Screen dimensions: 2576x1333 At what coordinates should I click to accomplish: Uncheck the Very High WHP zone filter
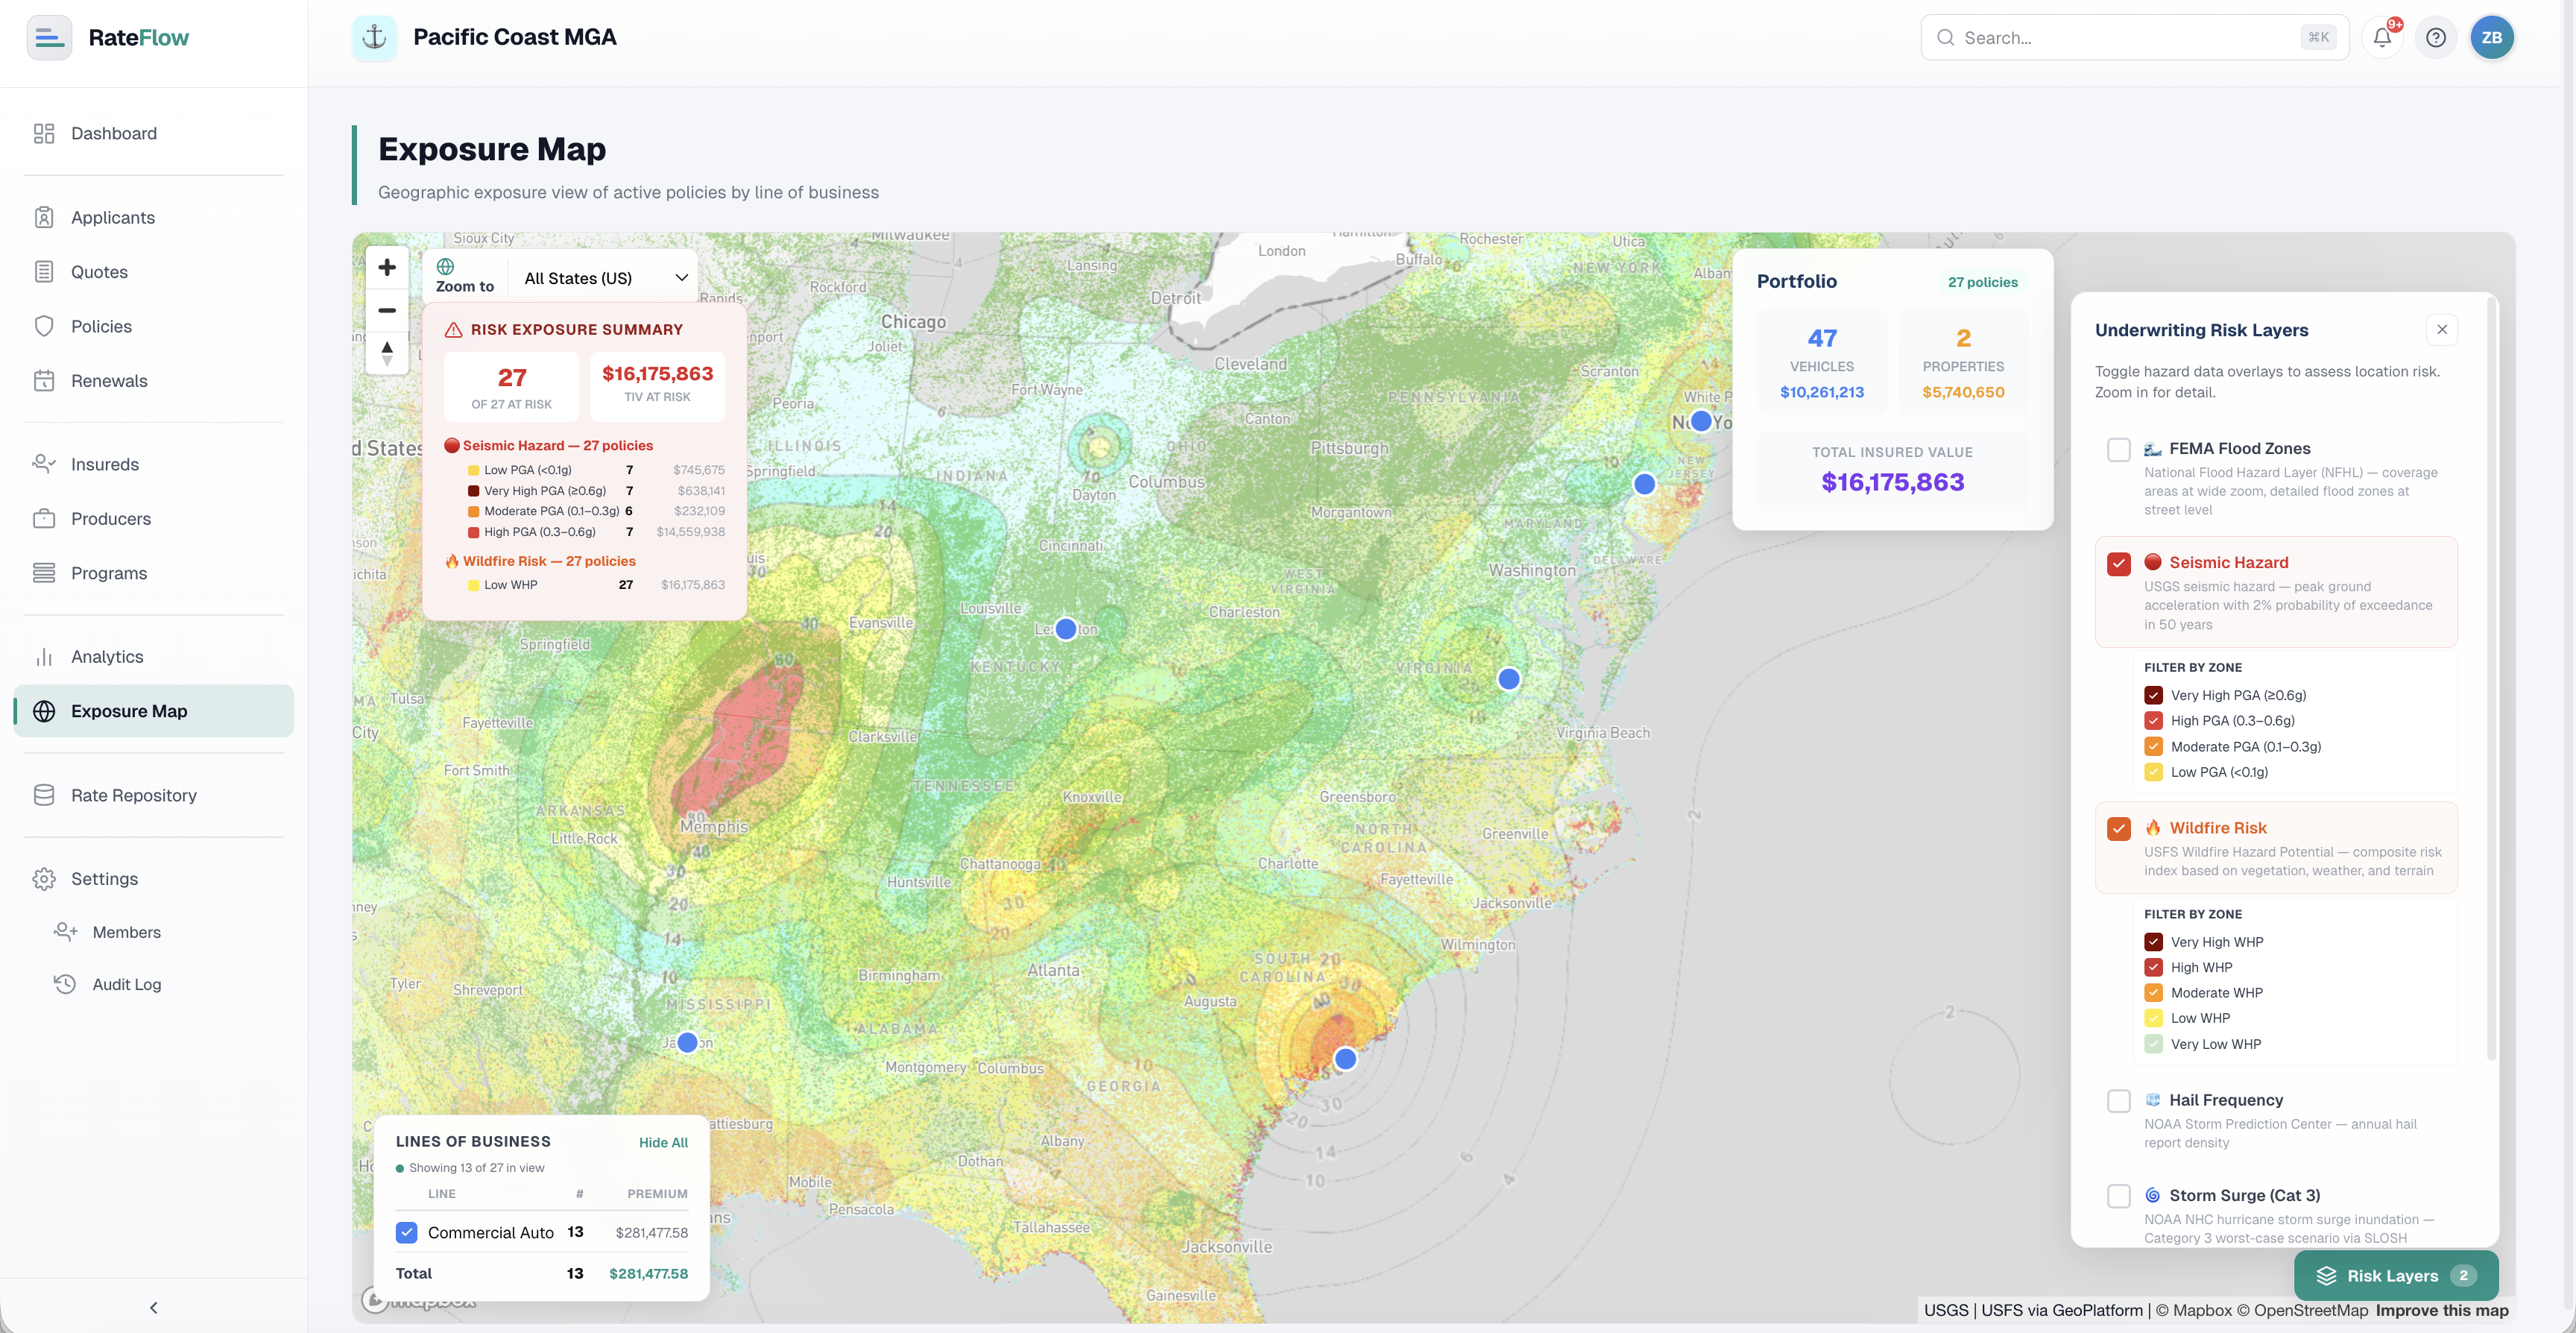[x=2153, y=942]
